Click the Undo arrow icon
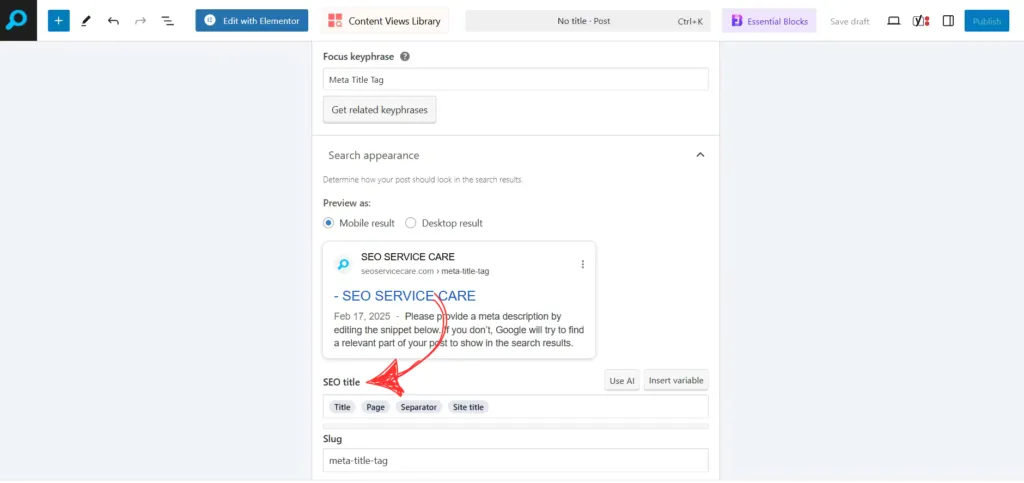Image resolution: width=1024 pixels, height=483 pixels. (113, 21)
